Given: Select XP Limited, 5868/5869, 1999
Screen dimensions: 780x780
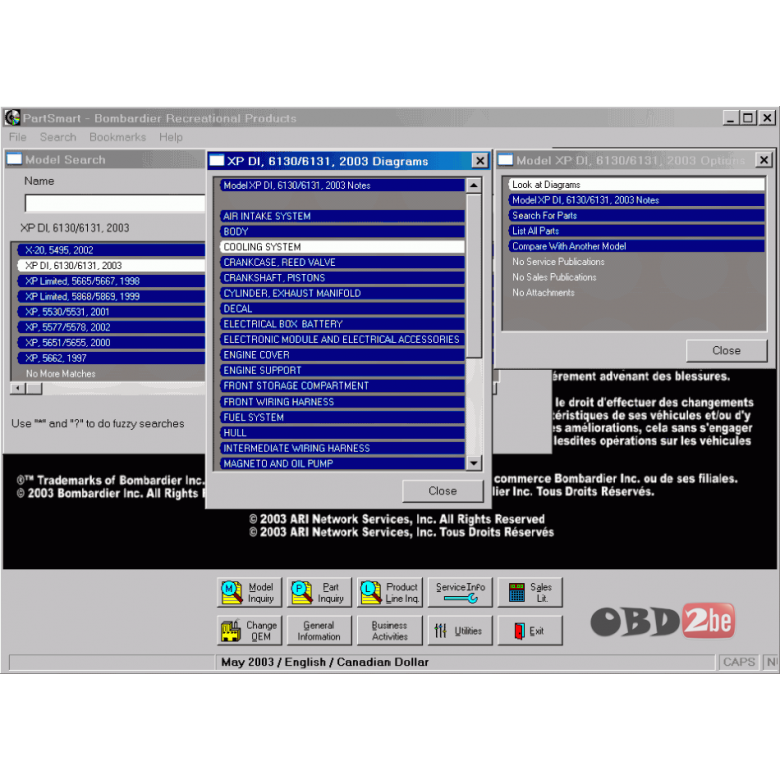Looking at the screenshot, I should coord(110,296).
